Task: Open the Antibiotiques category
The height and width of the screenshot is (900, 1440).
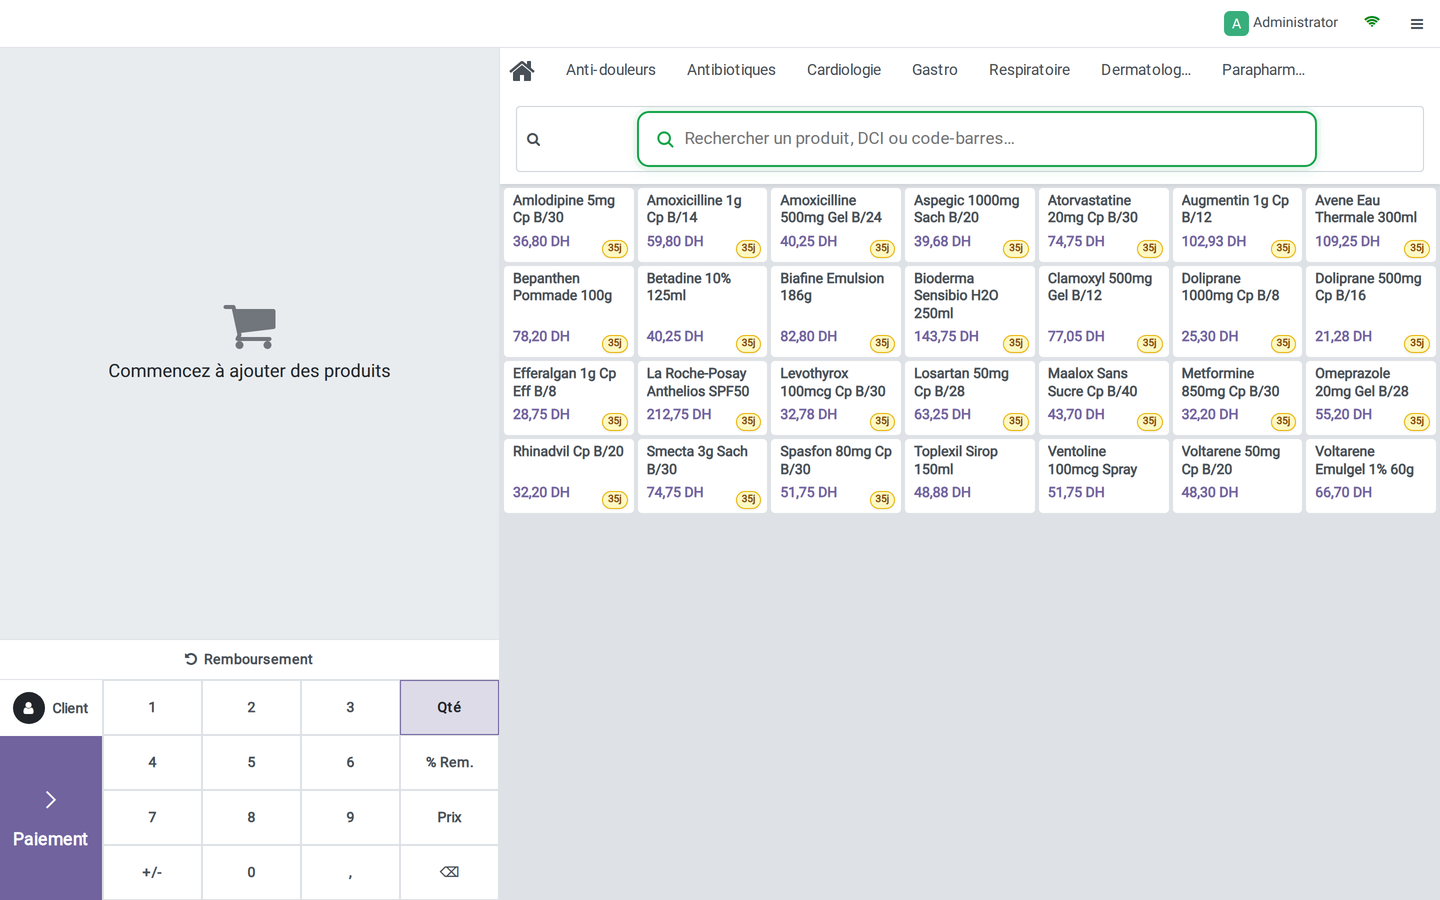Action: 731,70
